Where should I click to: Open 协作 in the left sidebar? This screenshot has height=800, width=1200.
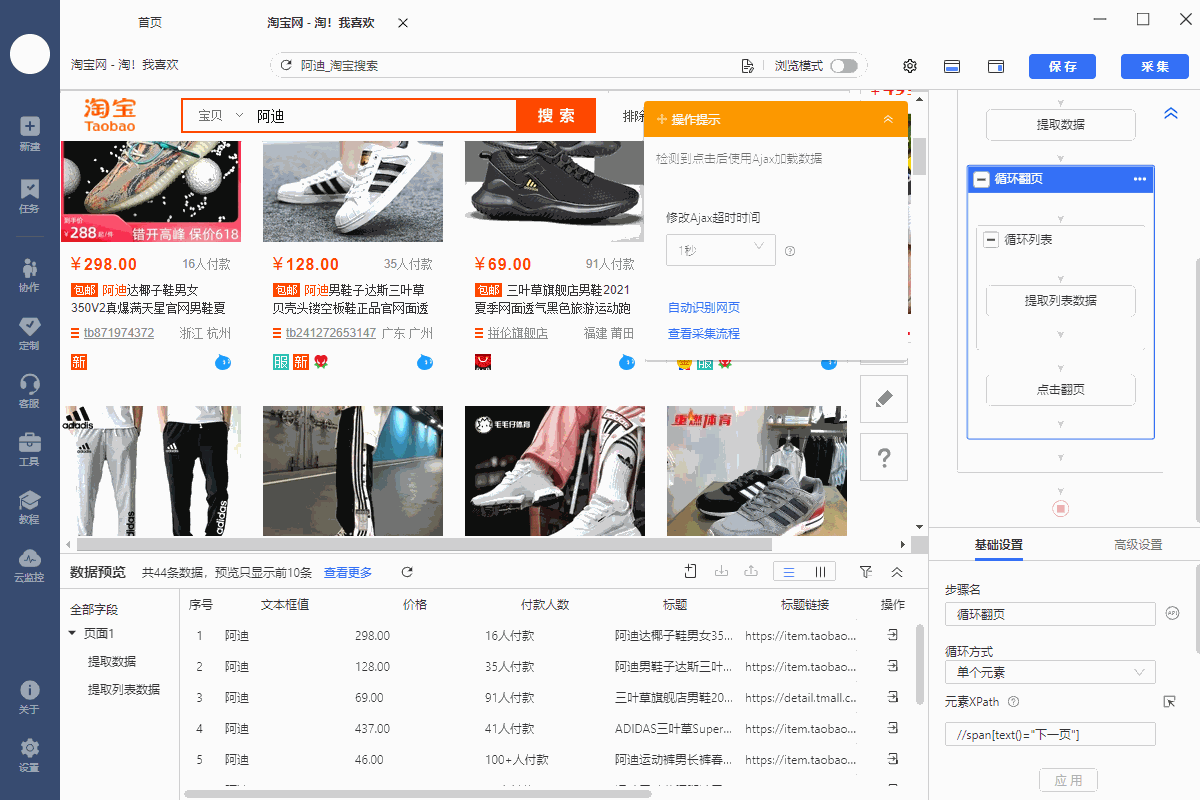coord(29,274)
